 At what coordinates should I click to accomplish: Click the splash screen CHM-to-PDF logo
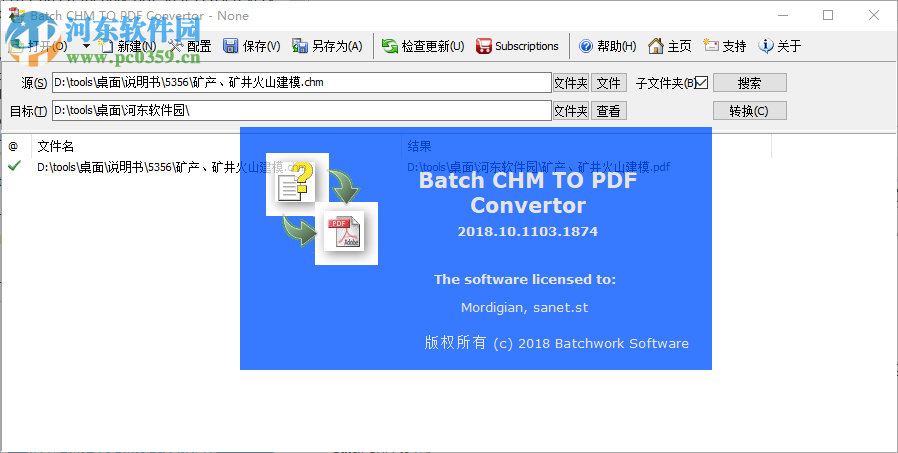pyautogui.click(x=322, y=209)
